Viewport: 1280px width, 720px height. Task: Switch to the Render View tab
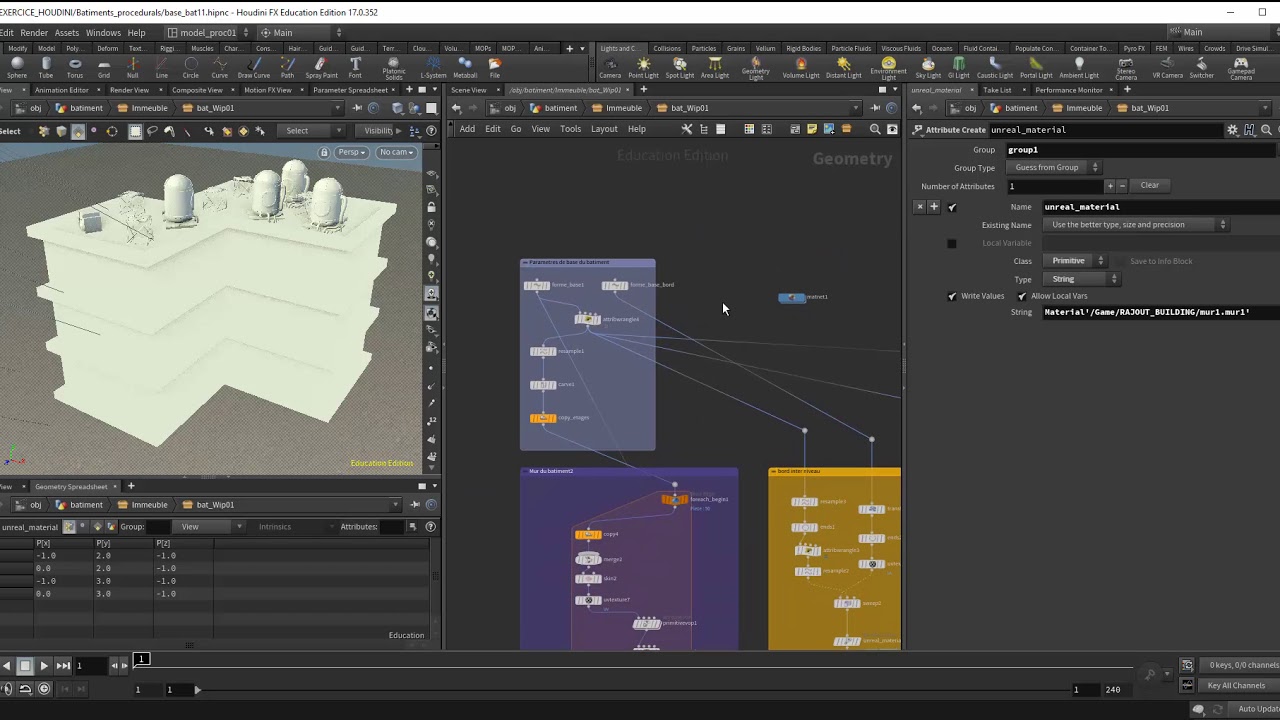pyautogui.click(x=129, y=90)
